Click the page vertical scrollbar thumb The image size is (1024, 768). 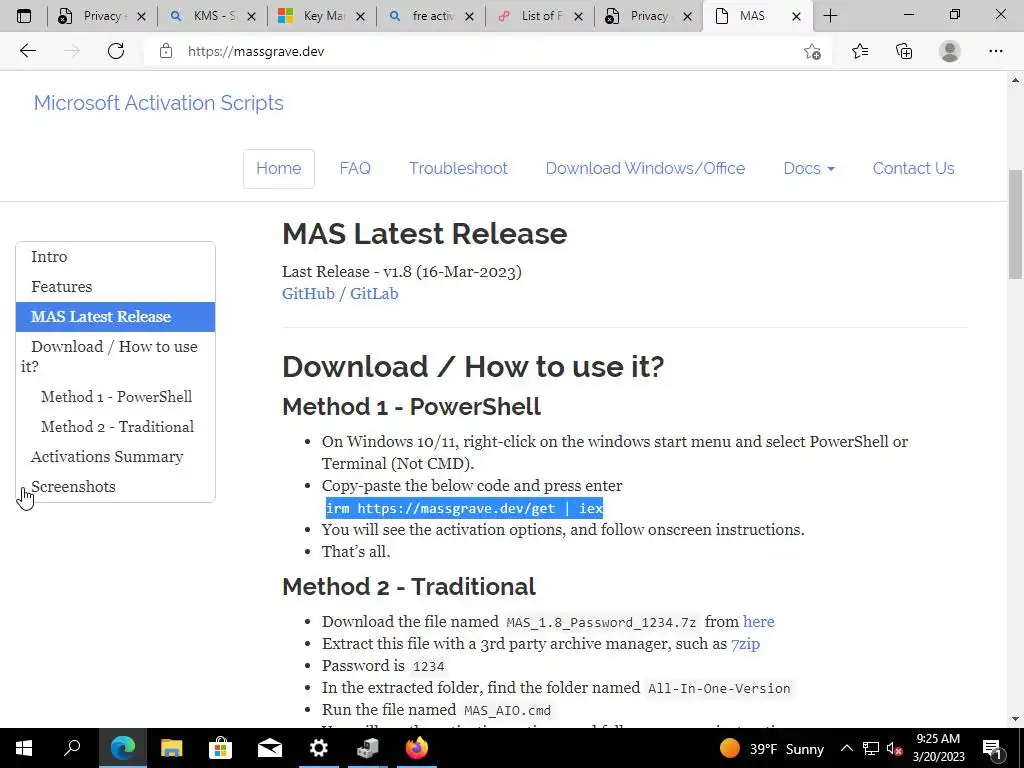1015,224
